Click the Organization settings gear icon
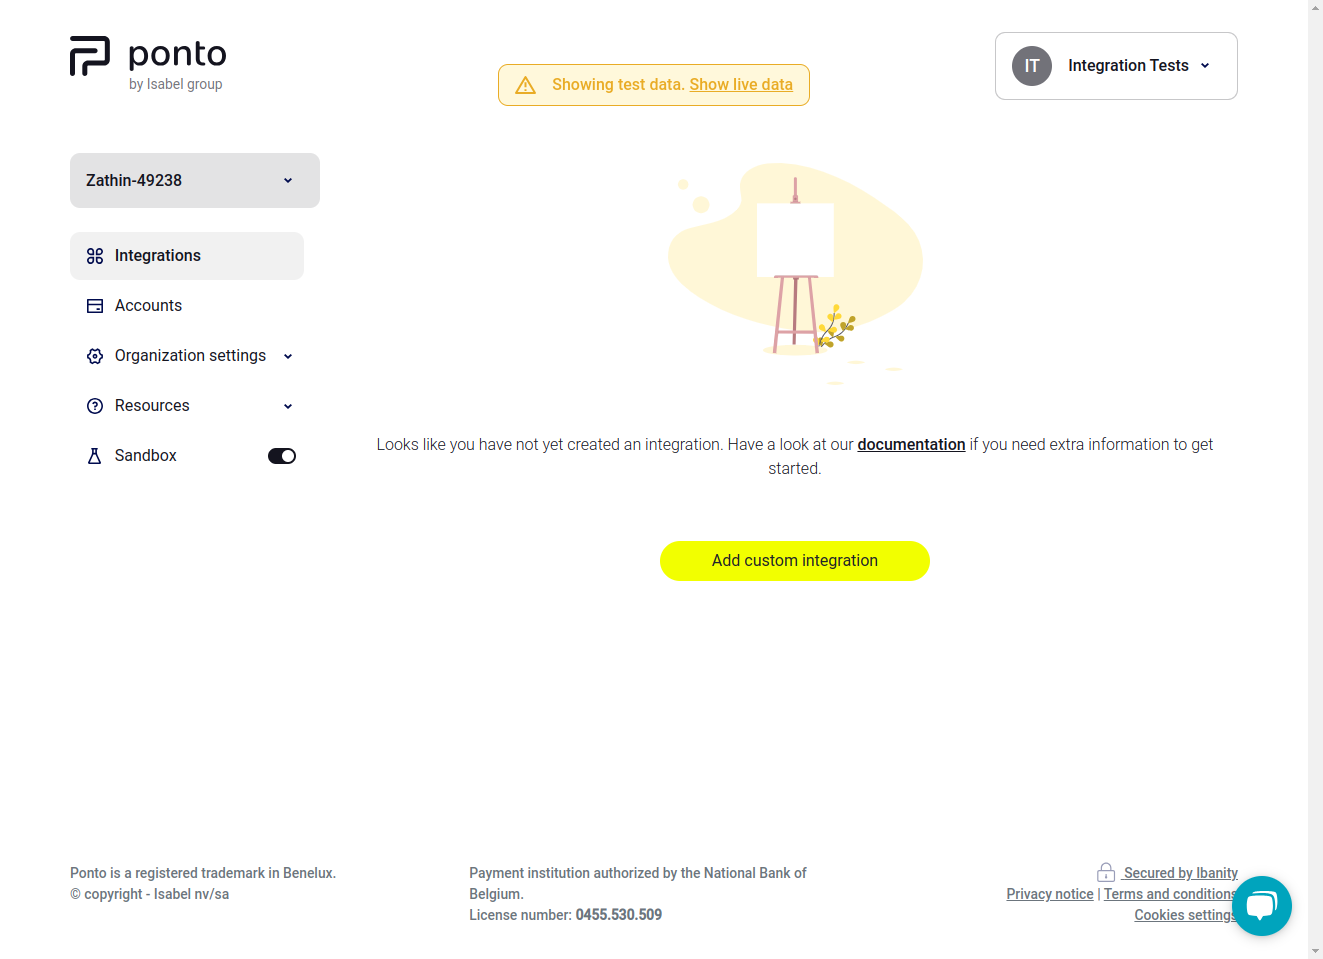The image size is (1323, 959). coord(94,355)
